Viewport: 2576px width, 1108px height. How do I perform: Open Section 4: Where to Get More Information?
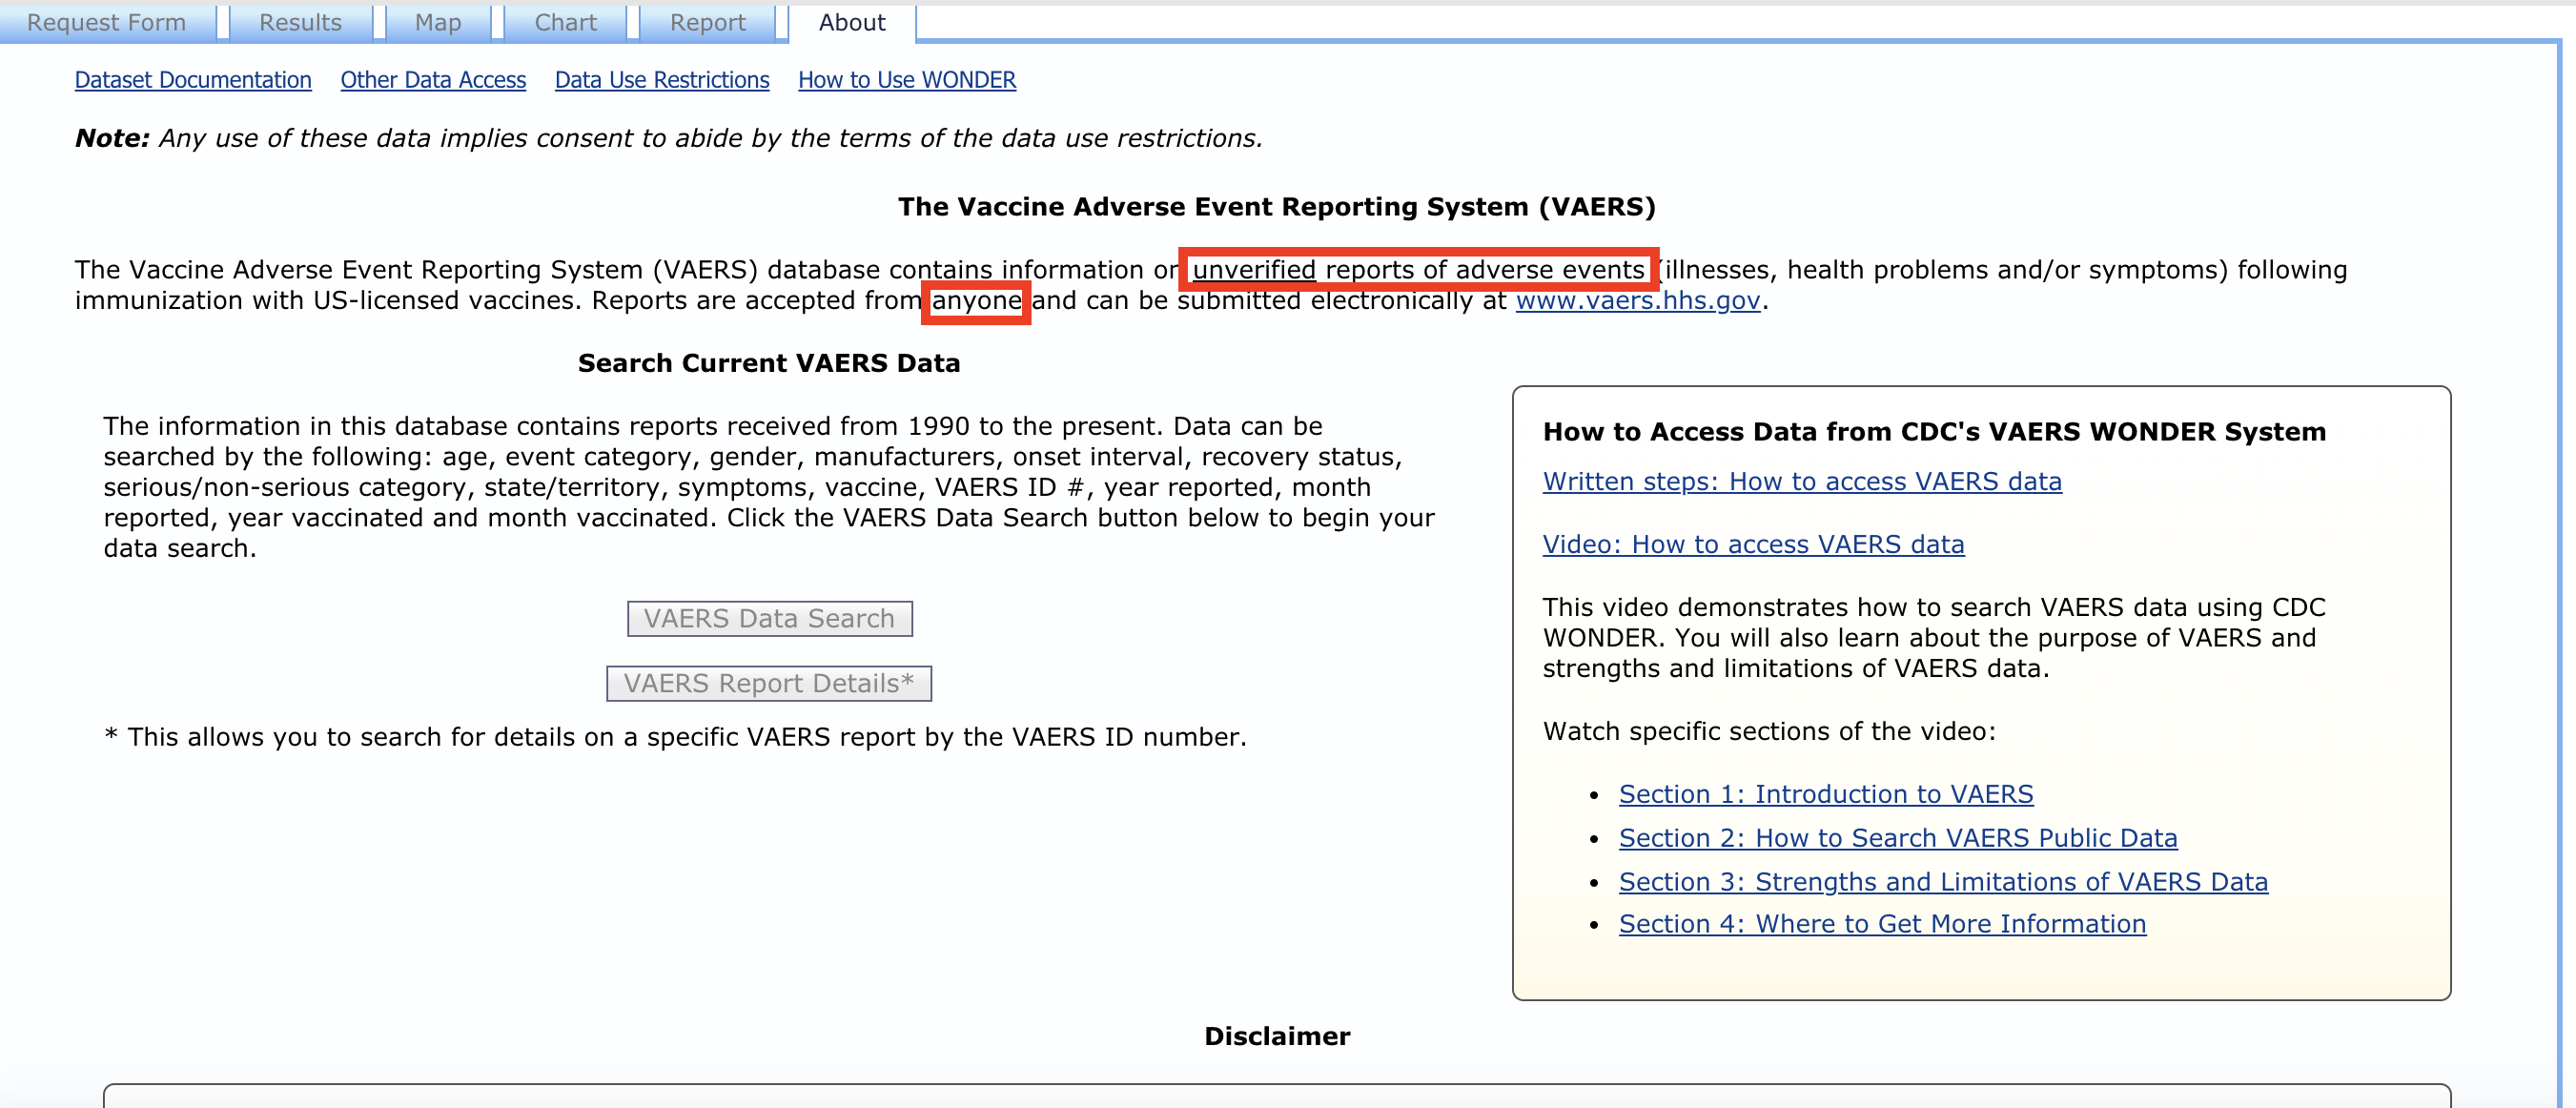1881,924
